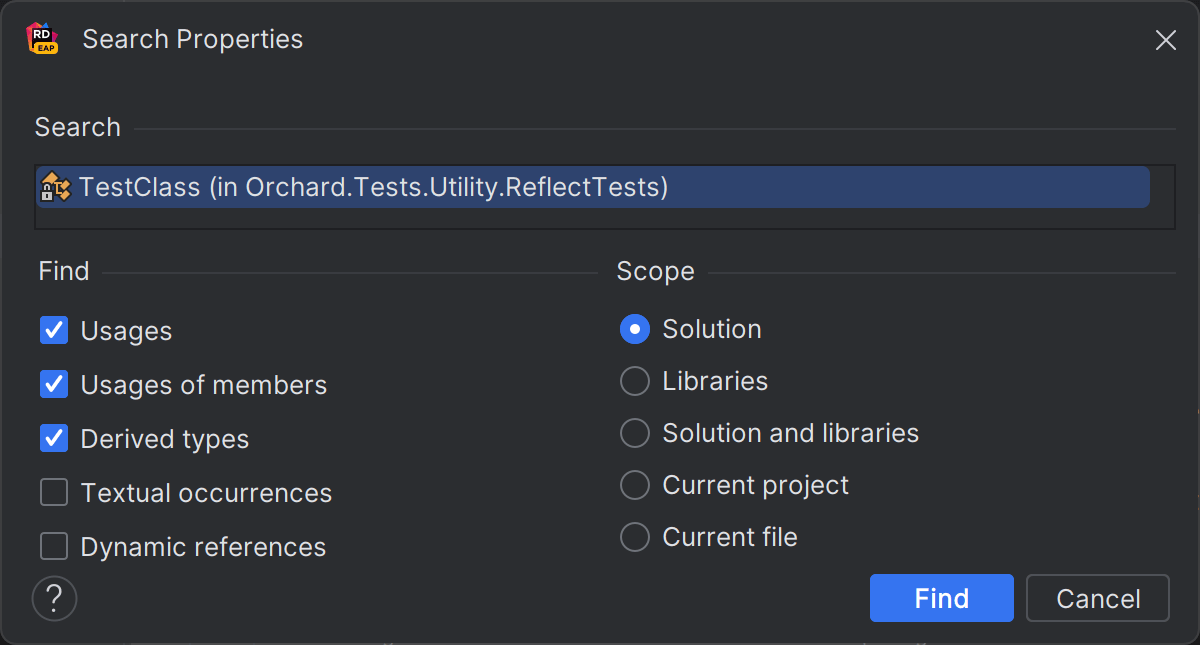The height and width of the screenshot is (645, 1200).
Task: Check the Dynamic references box
Action: (x=54, y=546)
